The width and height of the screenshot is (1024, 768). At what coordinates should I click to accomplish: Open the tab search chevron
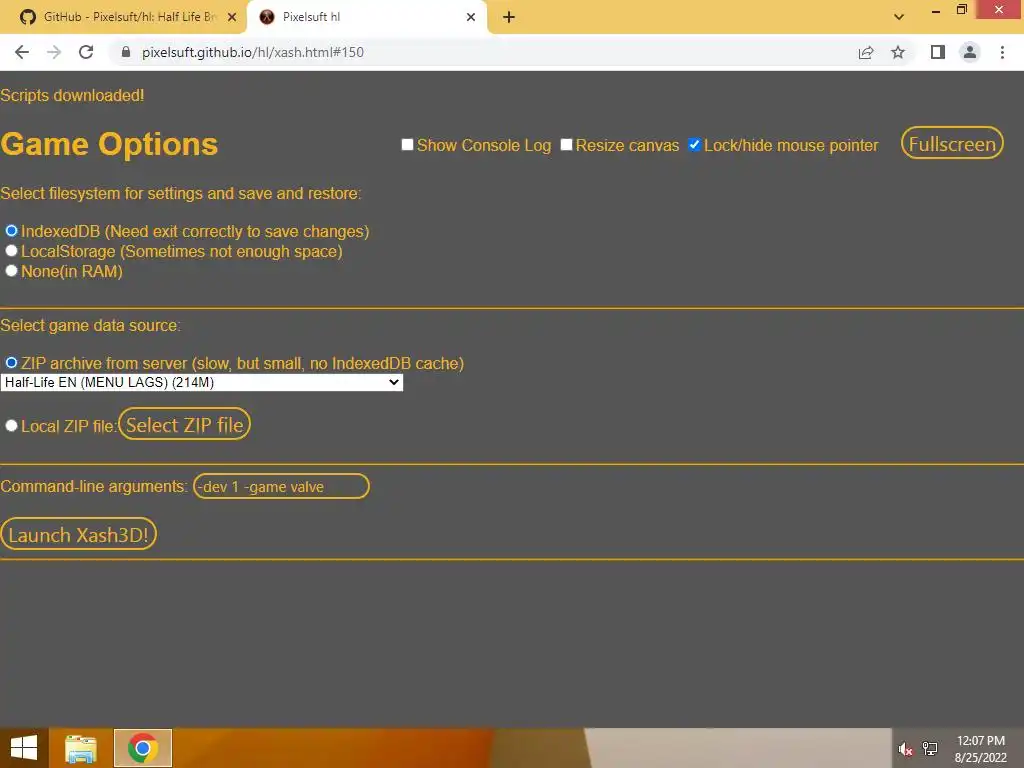coord(899,17)
